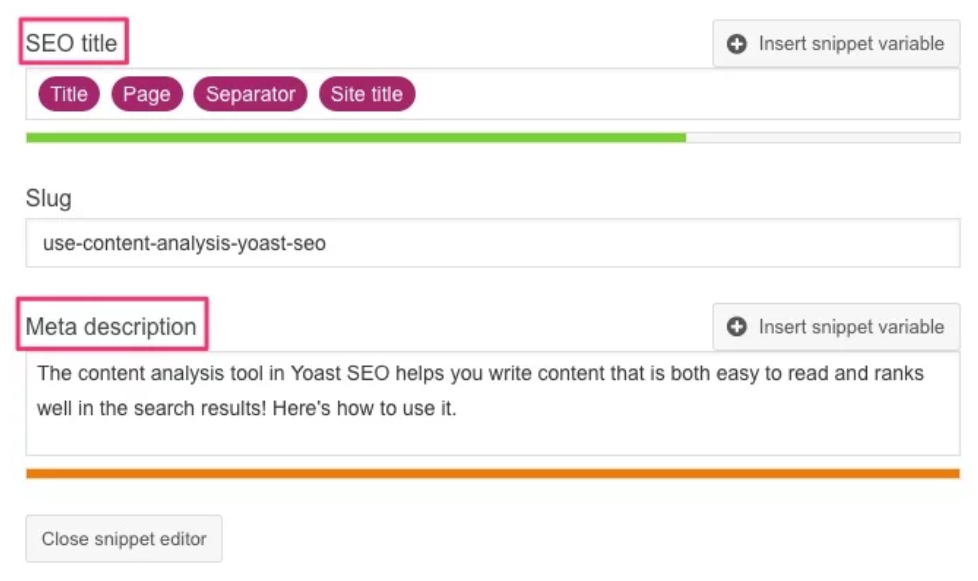Click the unfilled gray end of title bar

coord(823,138)
